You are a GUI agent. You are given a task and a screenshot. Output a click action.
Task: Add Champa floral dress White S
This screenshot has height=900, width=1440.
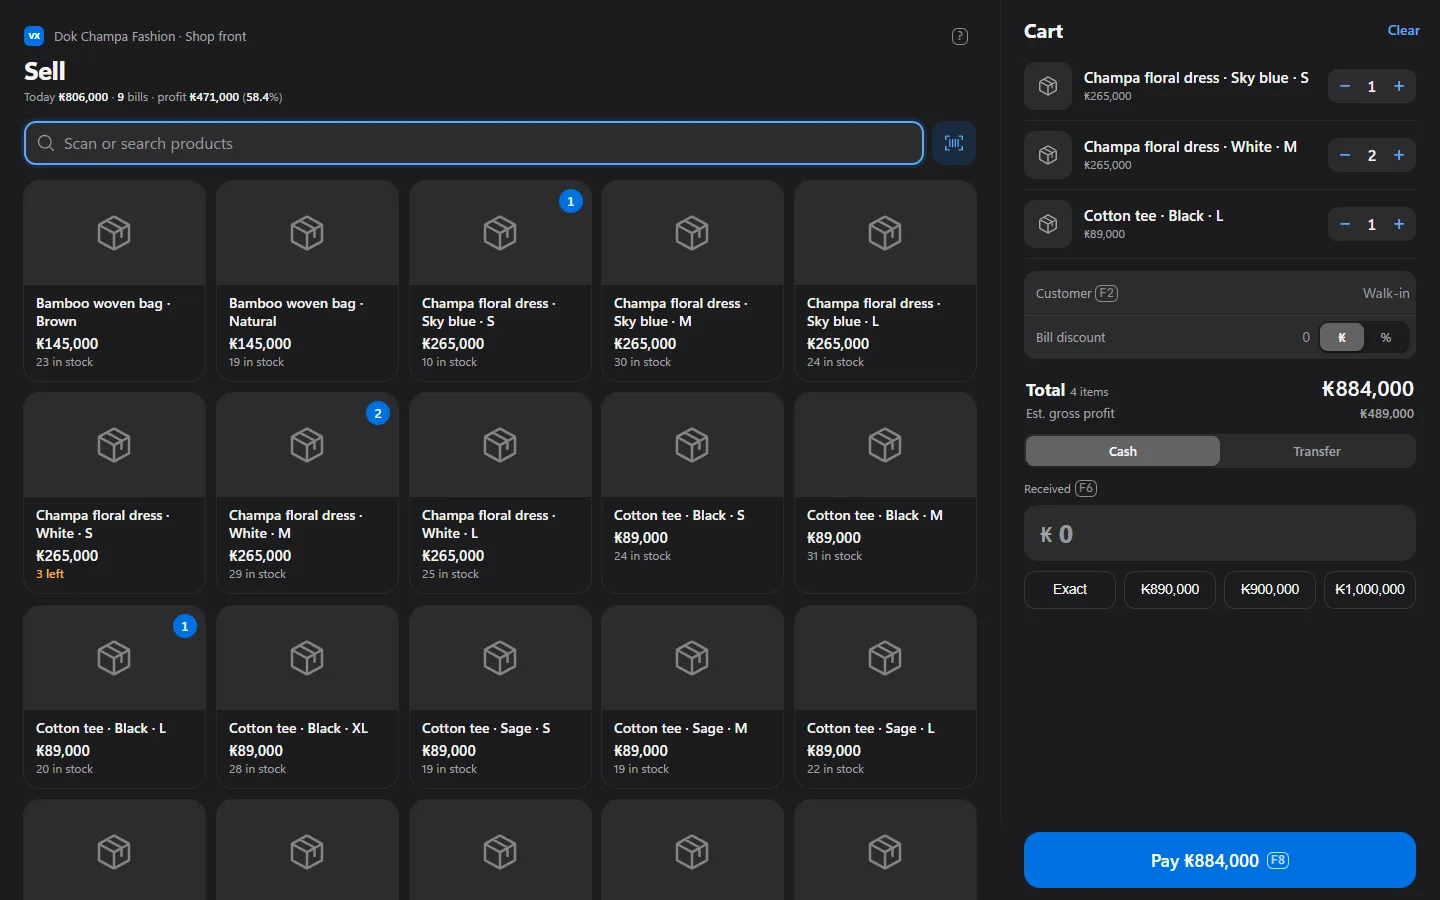(x=114, y=493)
